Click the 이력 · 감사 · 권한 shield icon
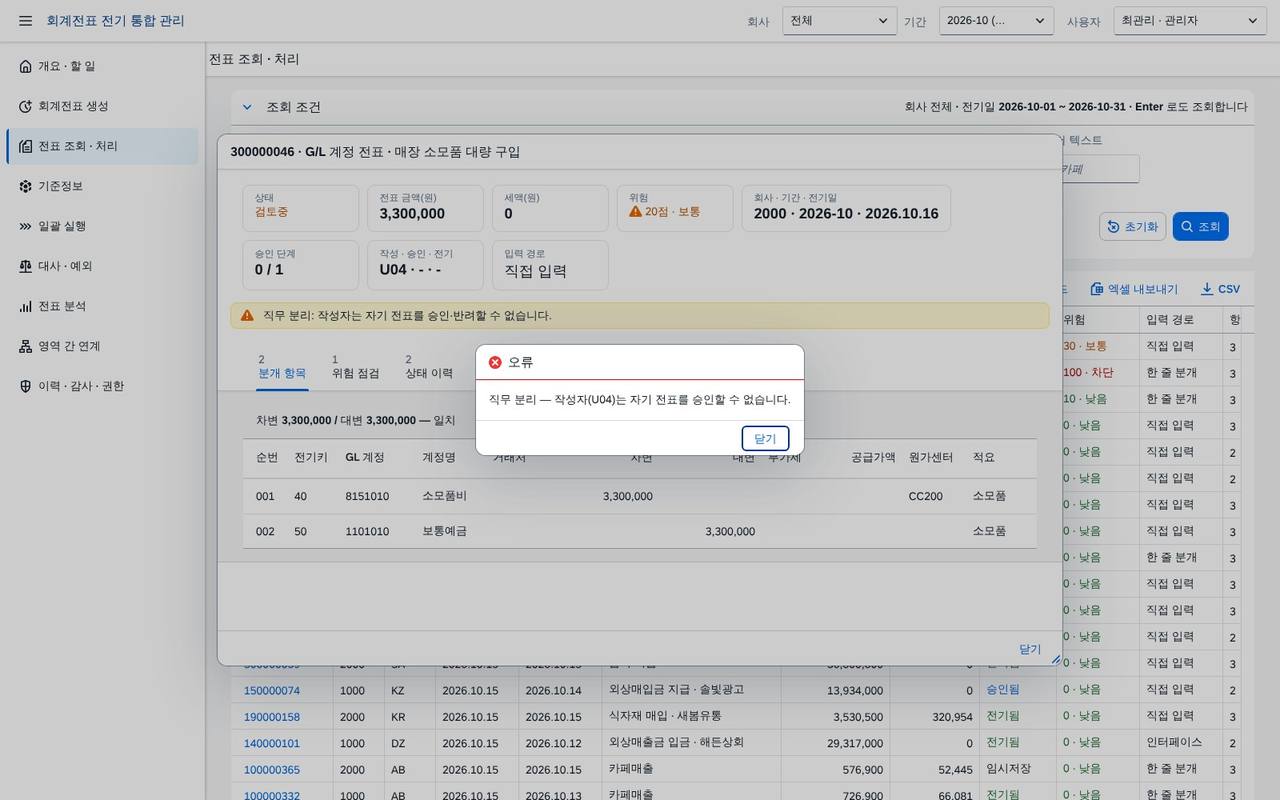The height and width of the screenshot is (800, 1280). pyautogui.click(x=25, y=386)
